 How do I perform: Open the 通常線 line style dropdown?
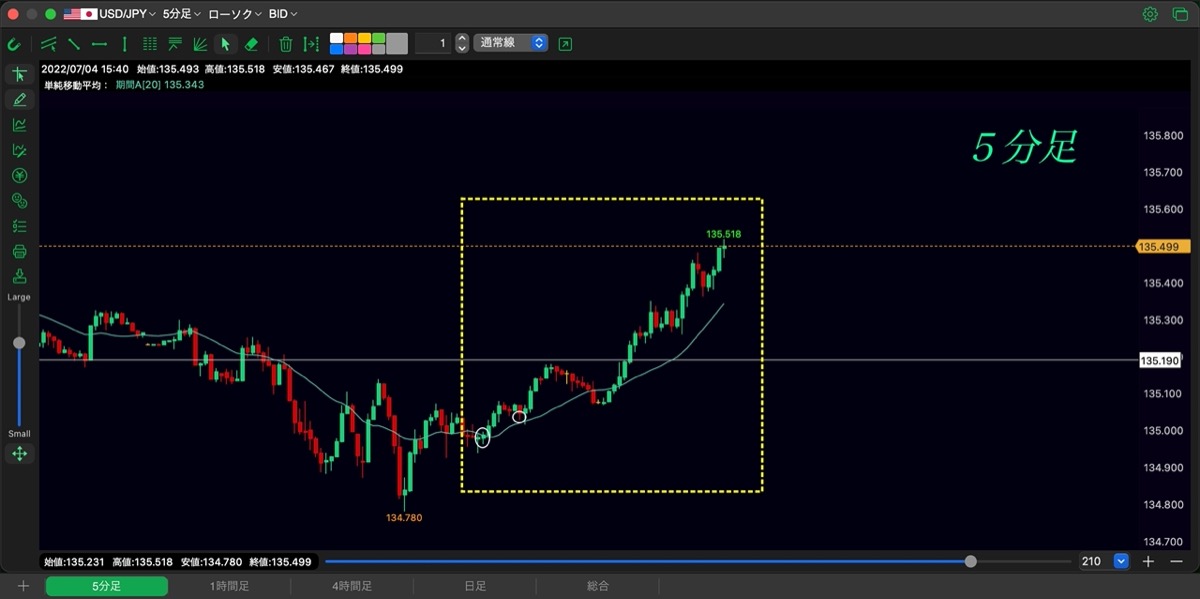pyautogui.click(x=511, y=44)
